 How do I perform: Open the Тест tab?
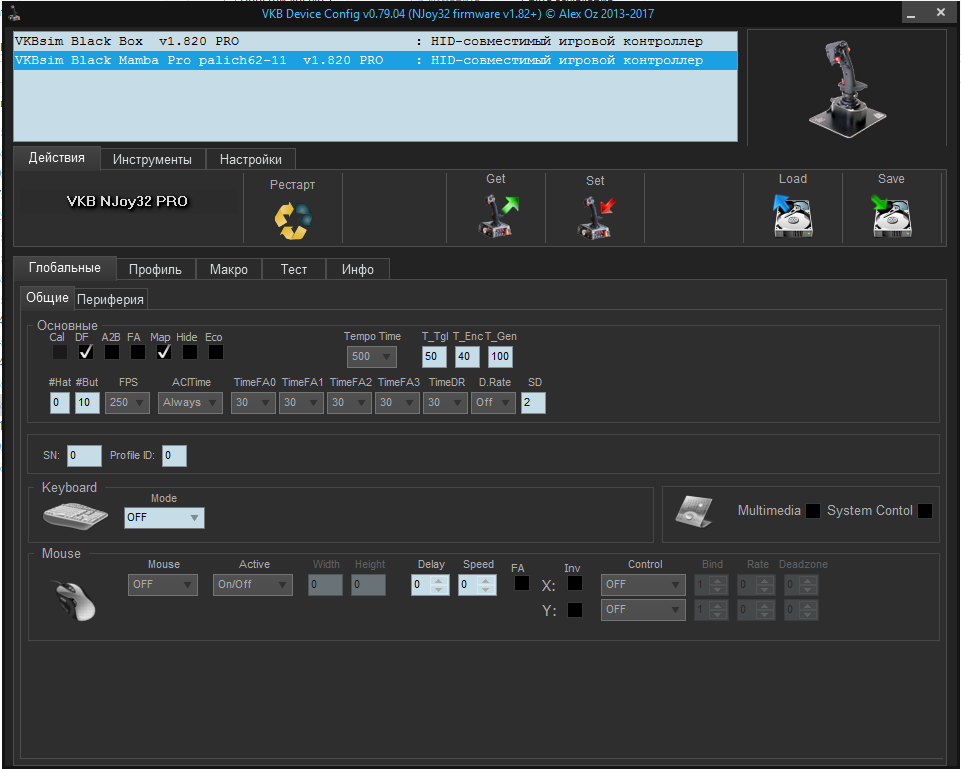pyautogui.click(x=294, y=270)
